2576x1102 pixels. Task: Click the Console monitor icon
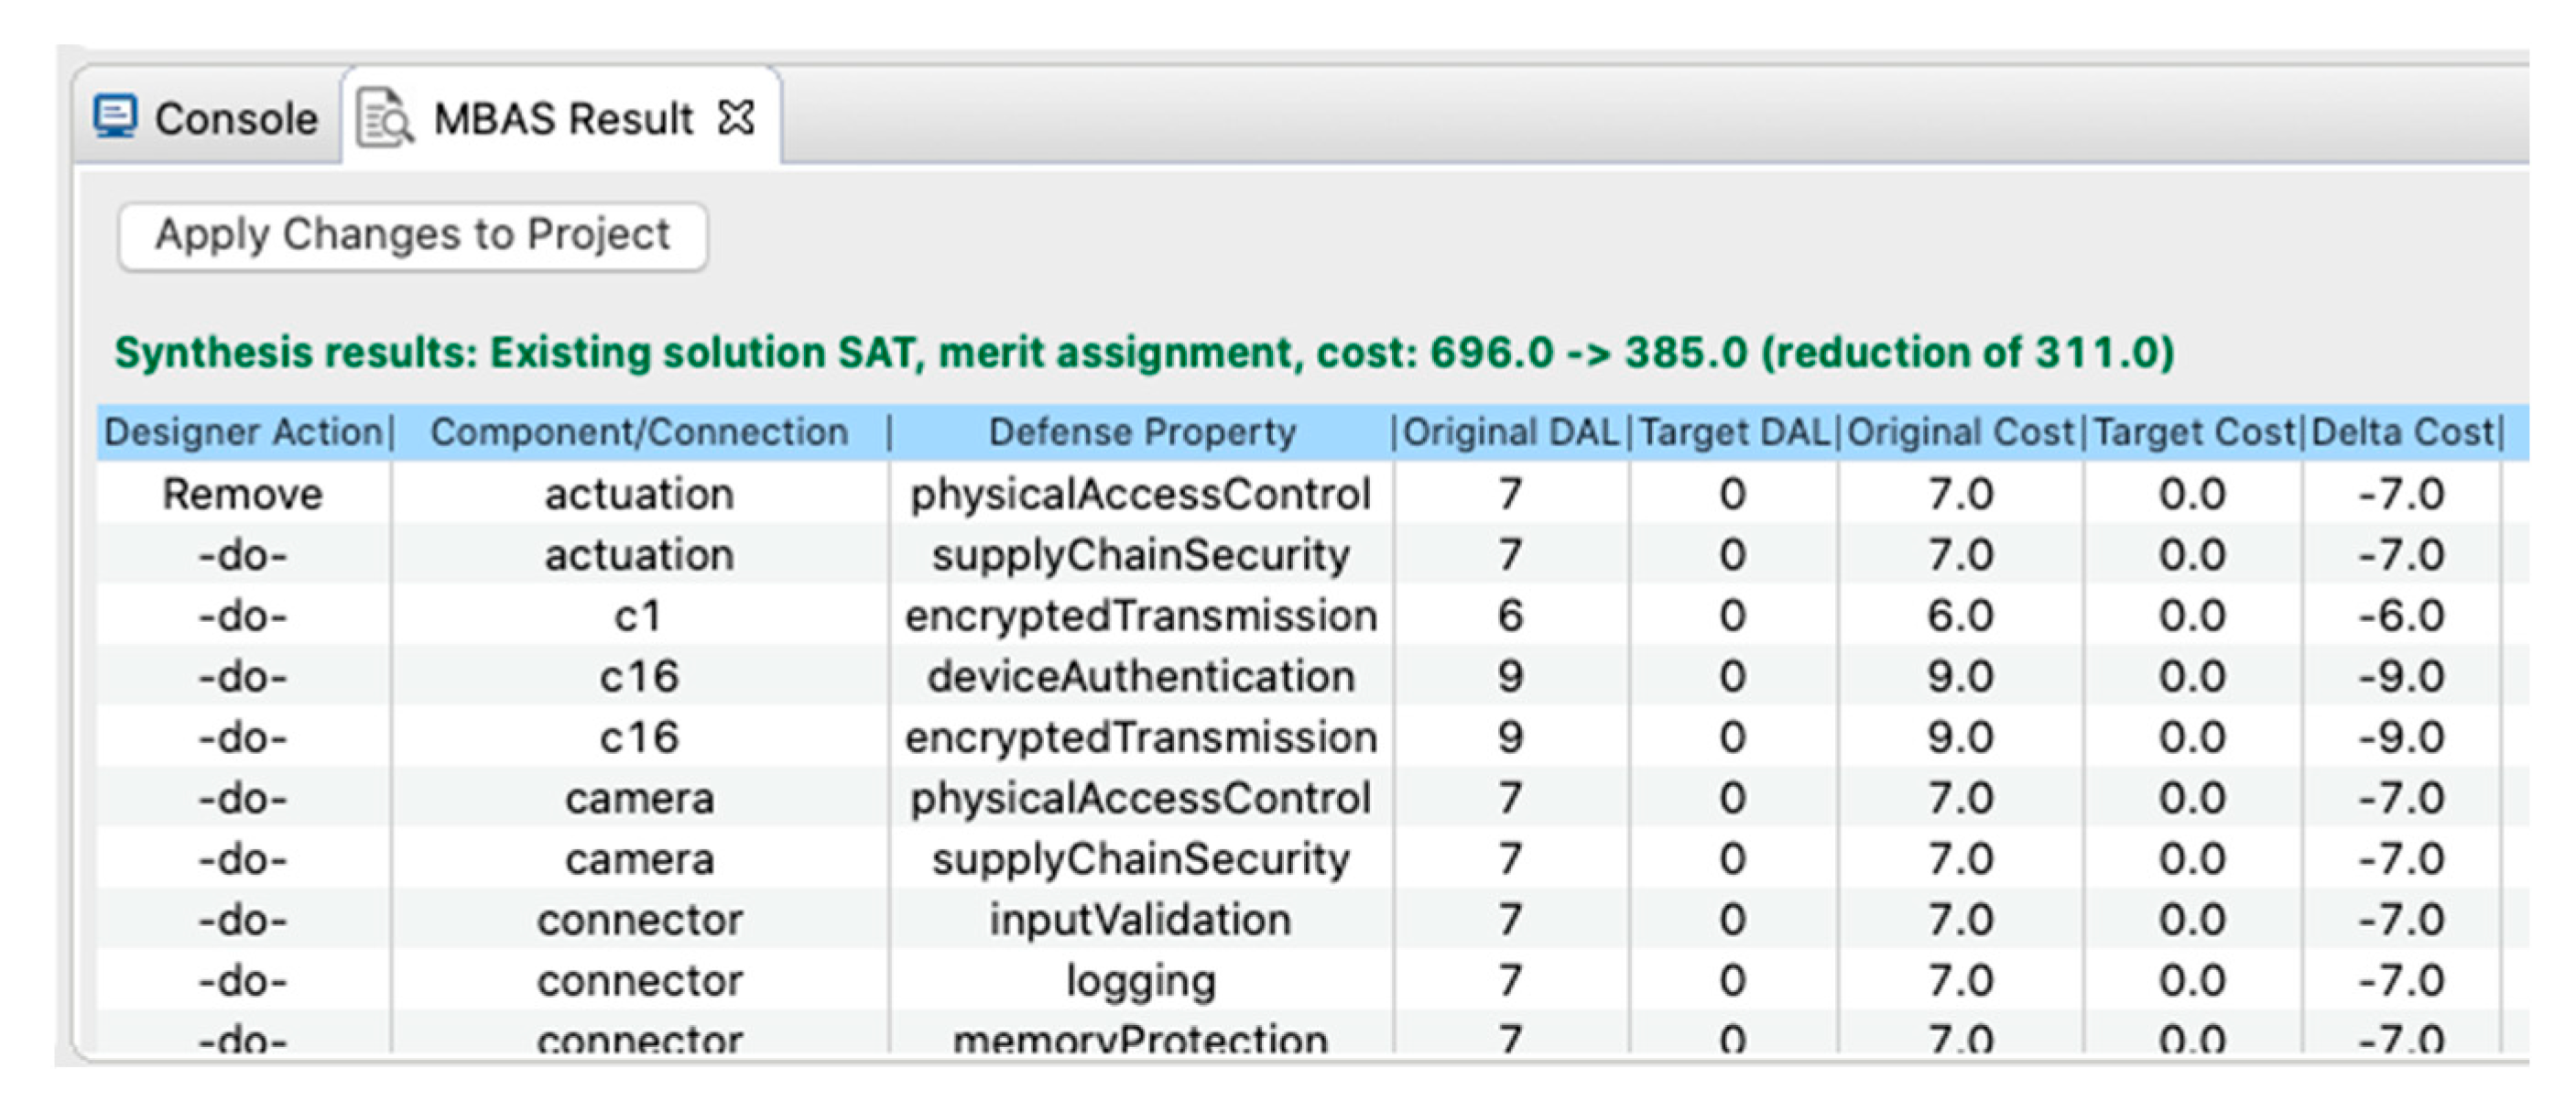pos(115,118)
